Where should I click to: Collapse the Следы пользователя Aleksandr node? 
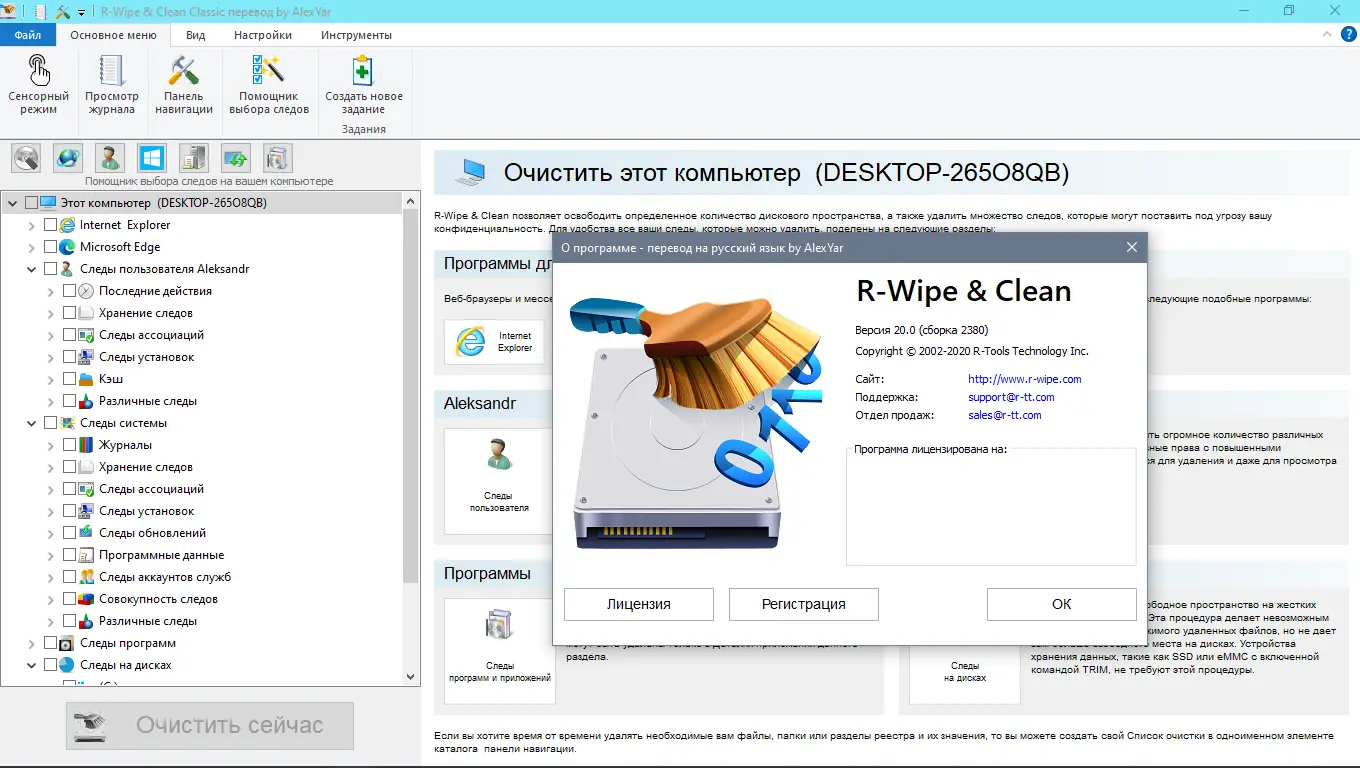32,269
